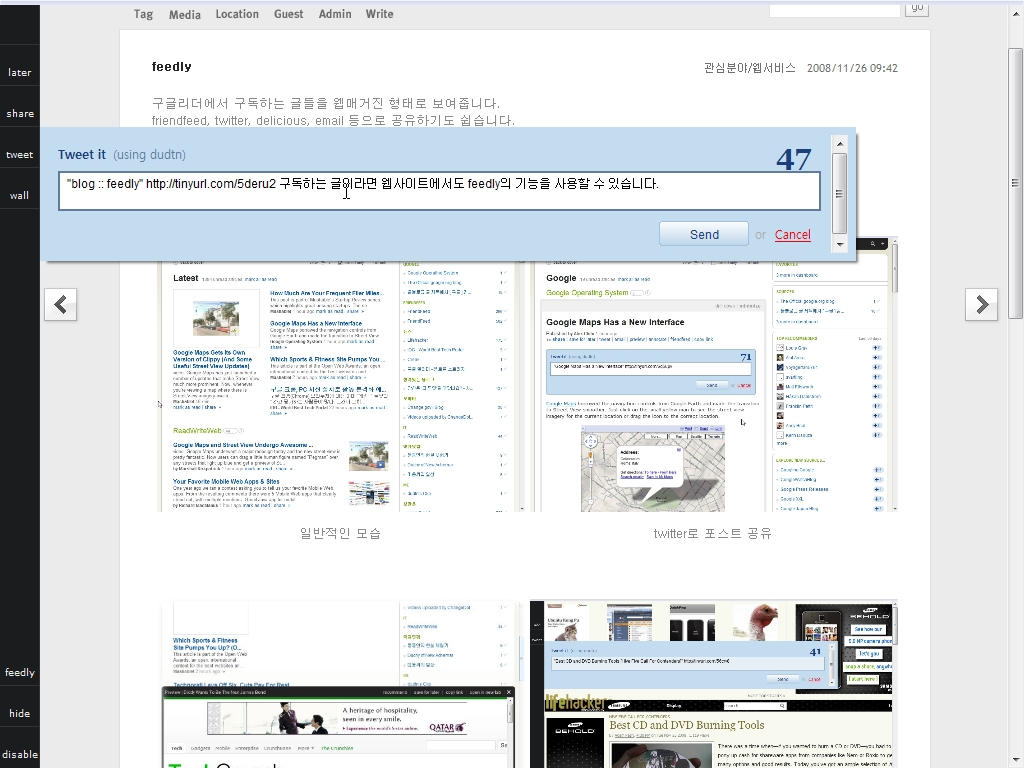1024x768 pixels.
Task: Click the blog search input field
Action: pos(835,10)
